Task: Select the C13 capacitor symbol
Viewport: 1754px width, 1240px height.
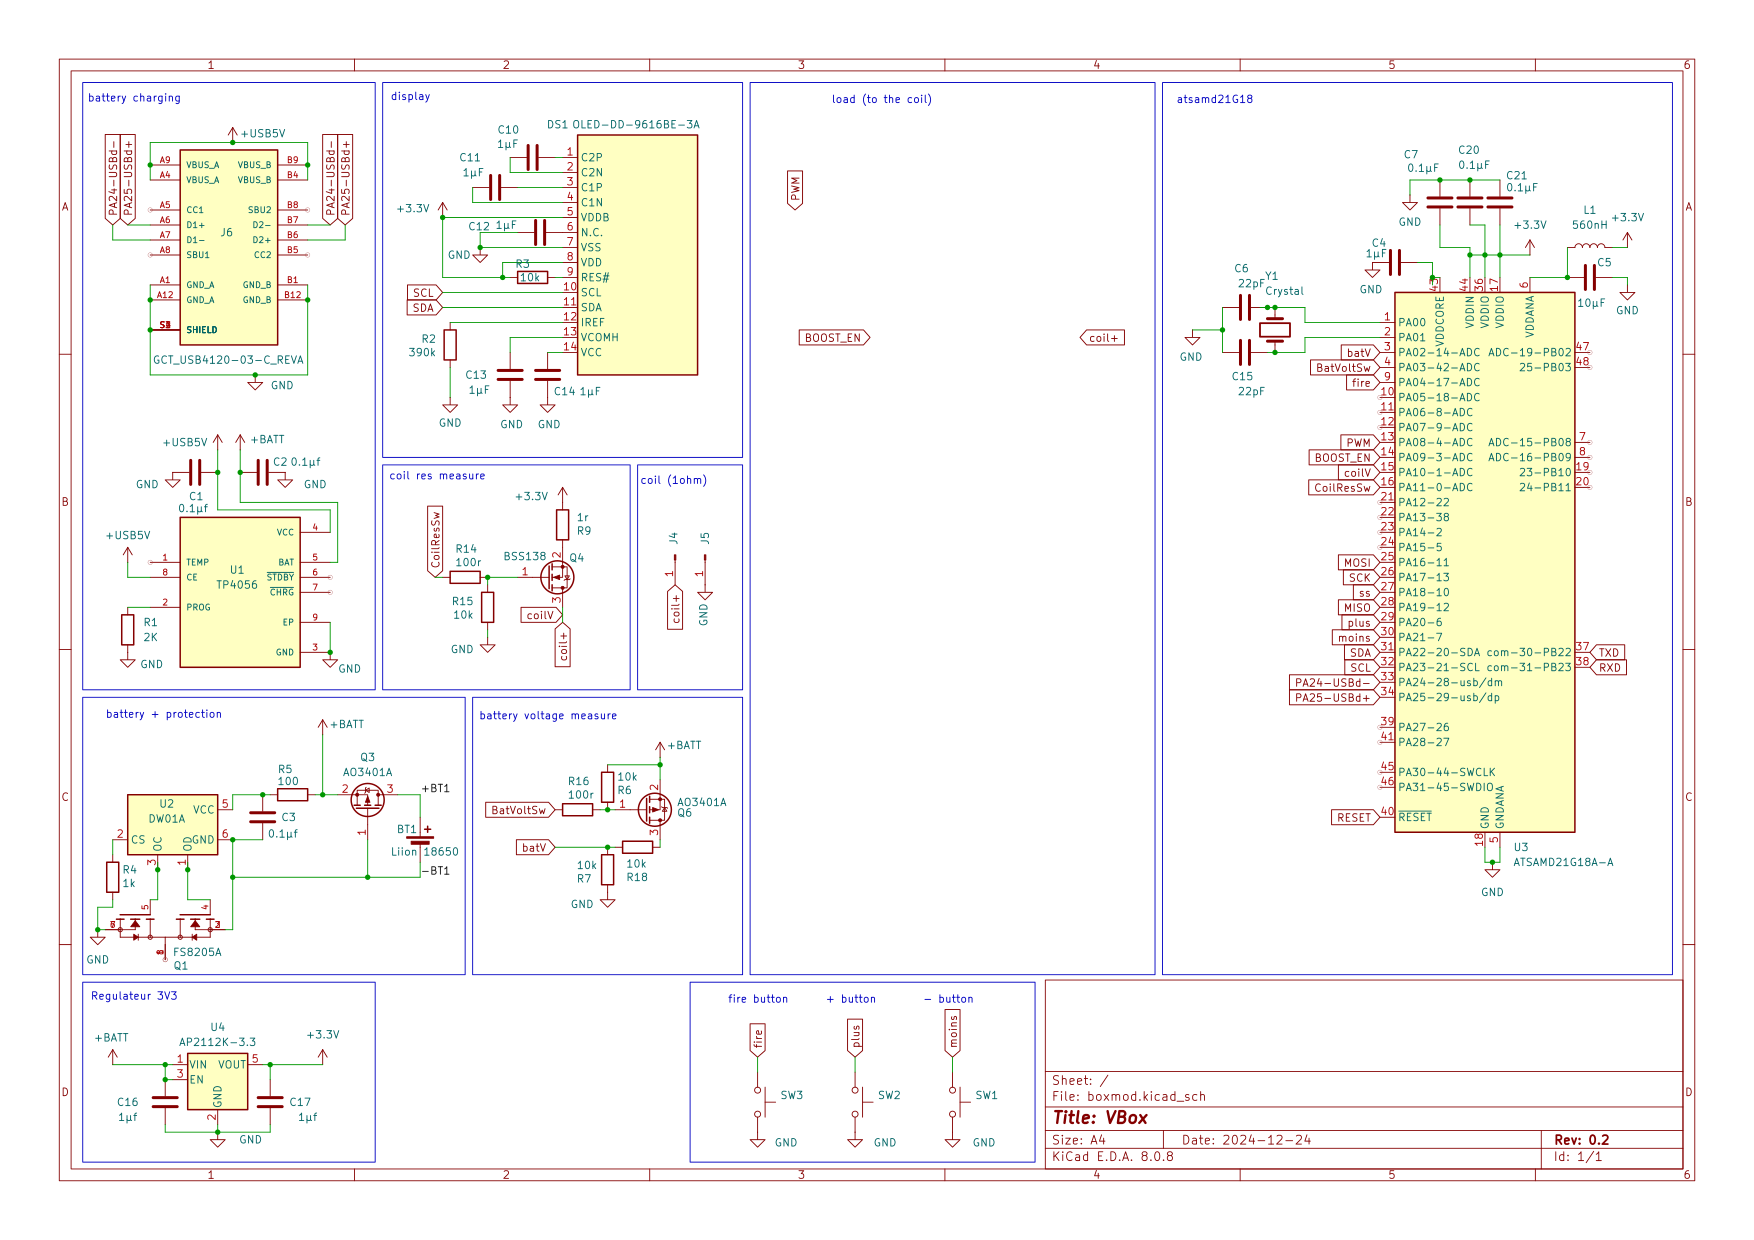Action: 510,375
